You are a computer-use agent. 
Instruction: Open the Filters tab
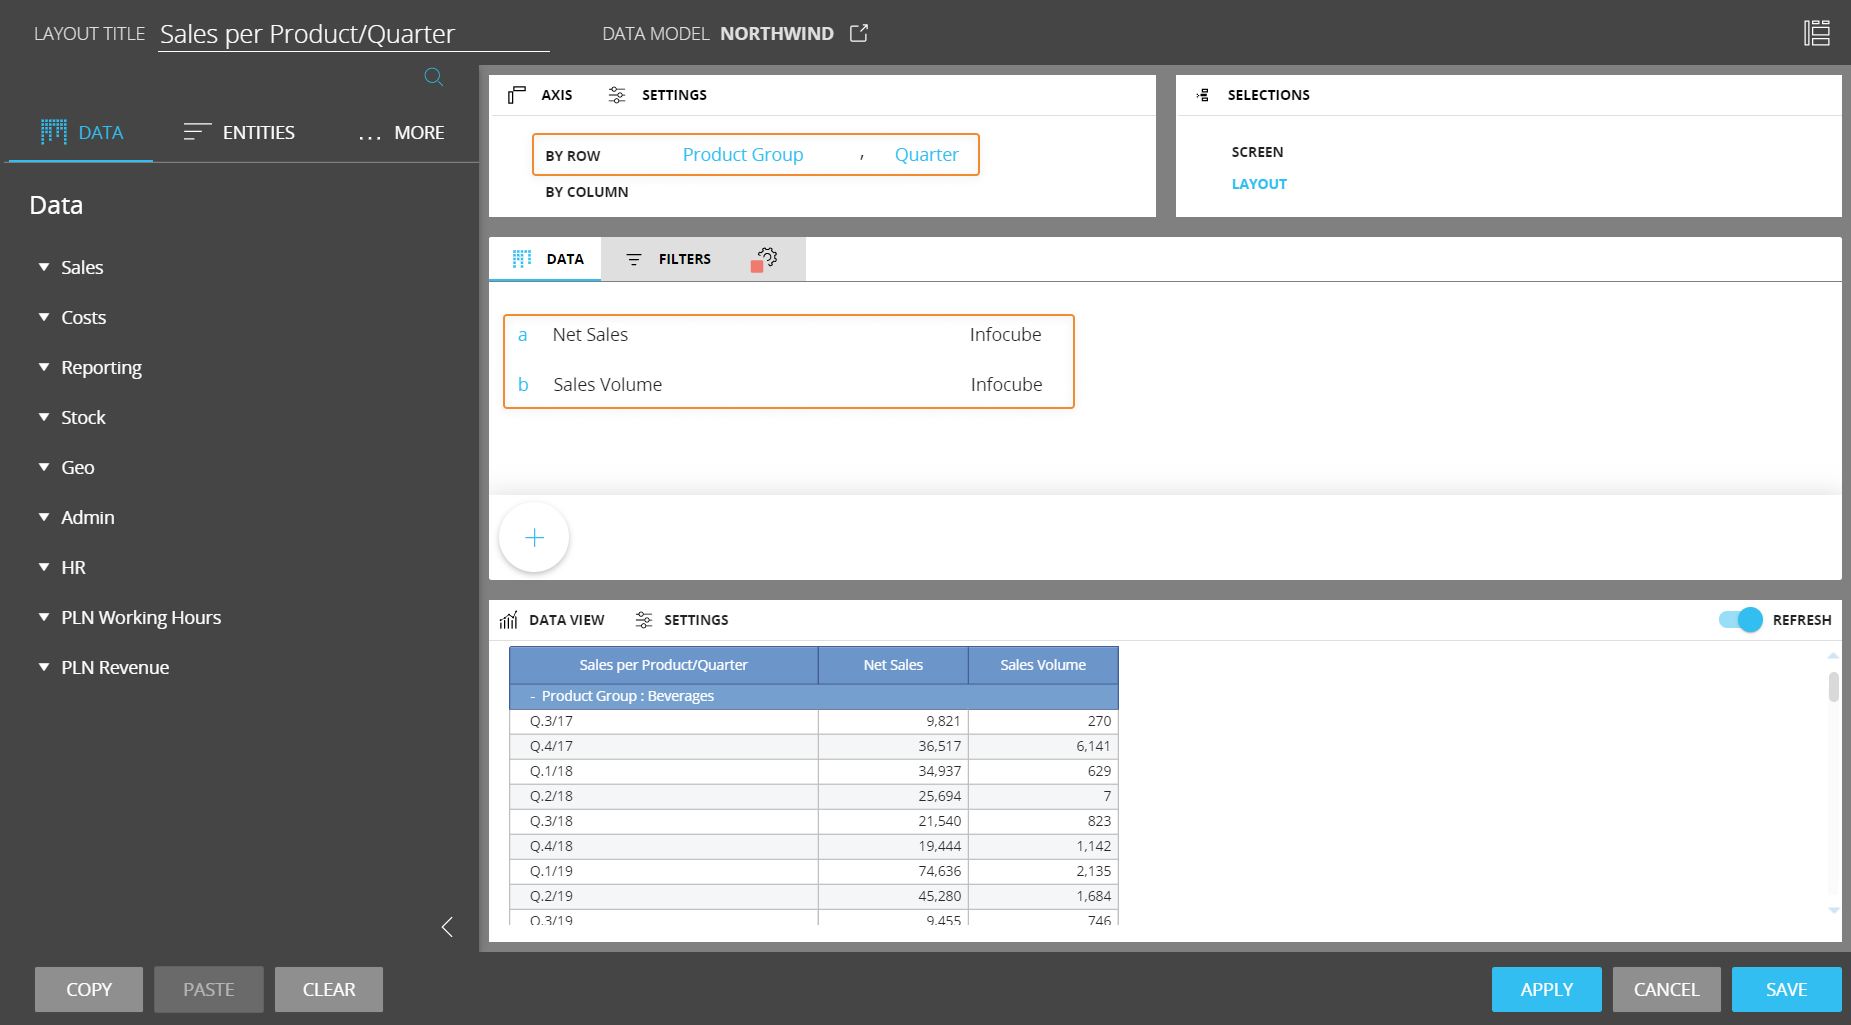point(669,259)
